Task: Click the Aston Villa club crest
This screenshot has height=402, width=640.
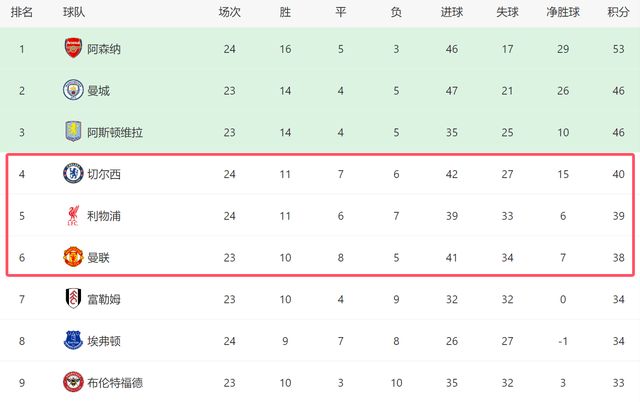Action: point(73,132)
